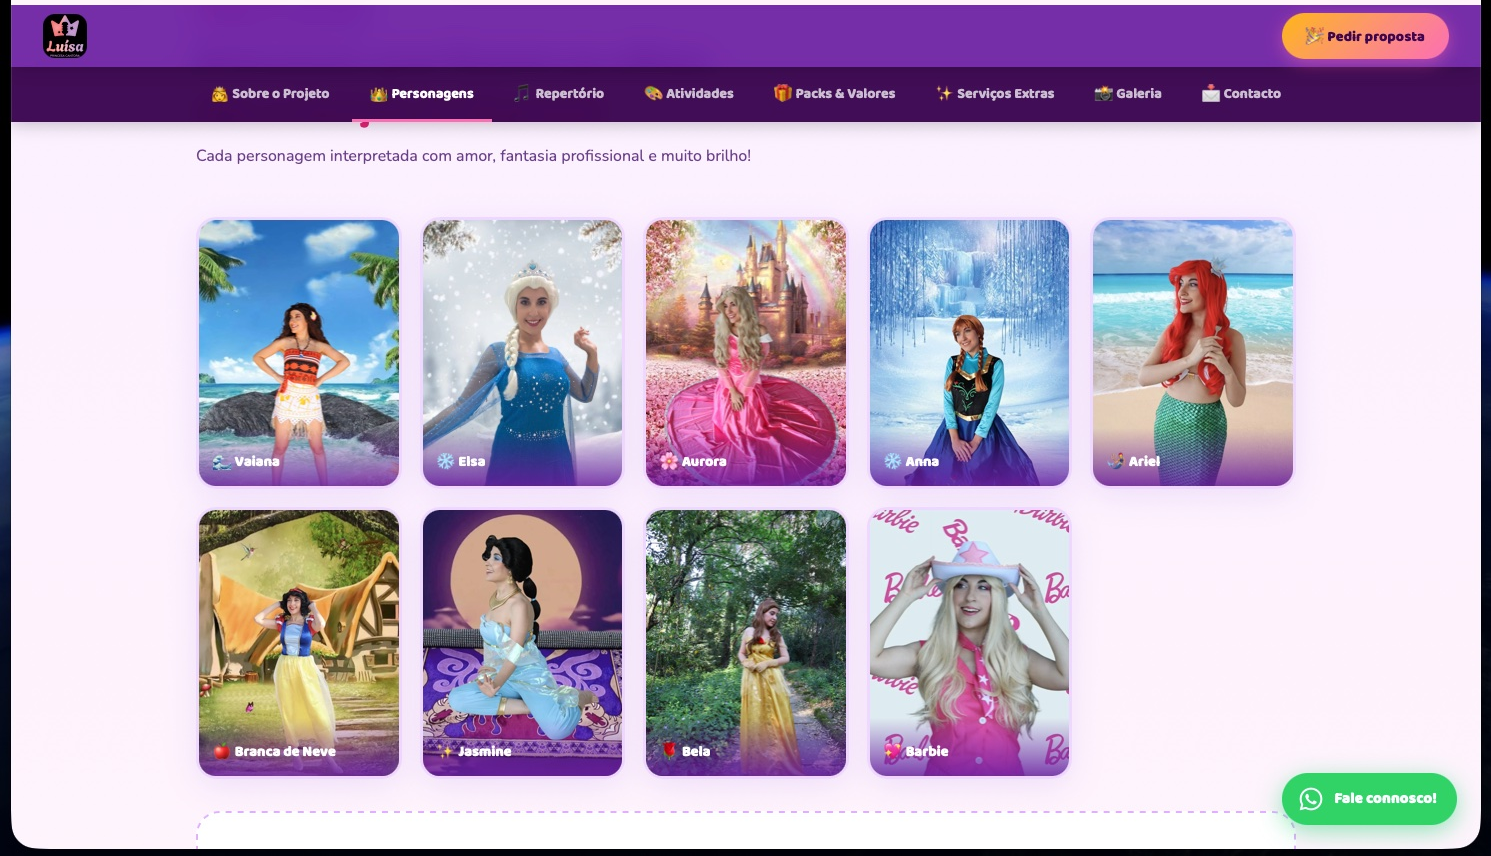This screenshot has height=856, width=1491.
Task: Click the party popper icon in Pedir proposta
Action: pyautogui.click(x=1314, y=36)
